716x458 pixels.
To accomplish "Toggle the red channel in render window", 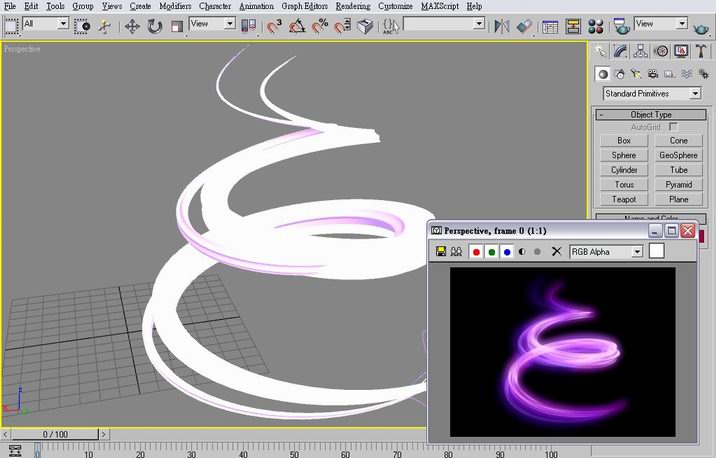I will pyautogui.click(x=476, y=252).
